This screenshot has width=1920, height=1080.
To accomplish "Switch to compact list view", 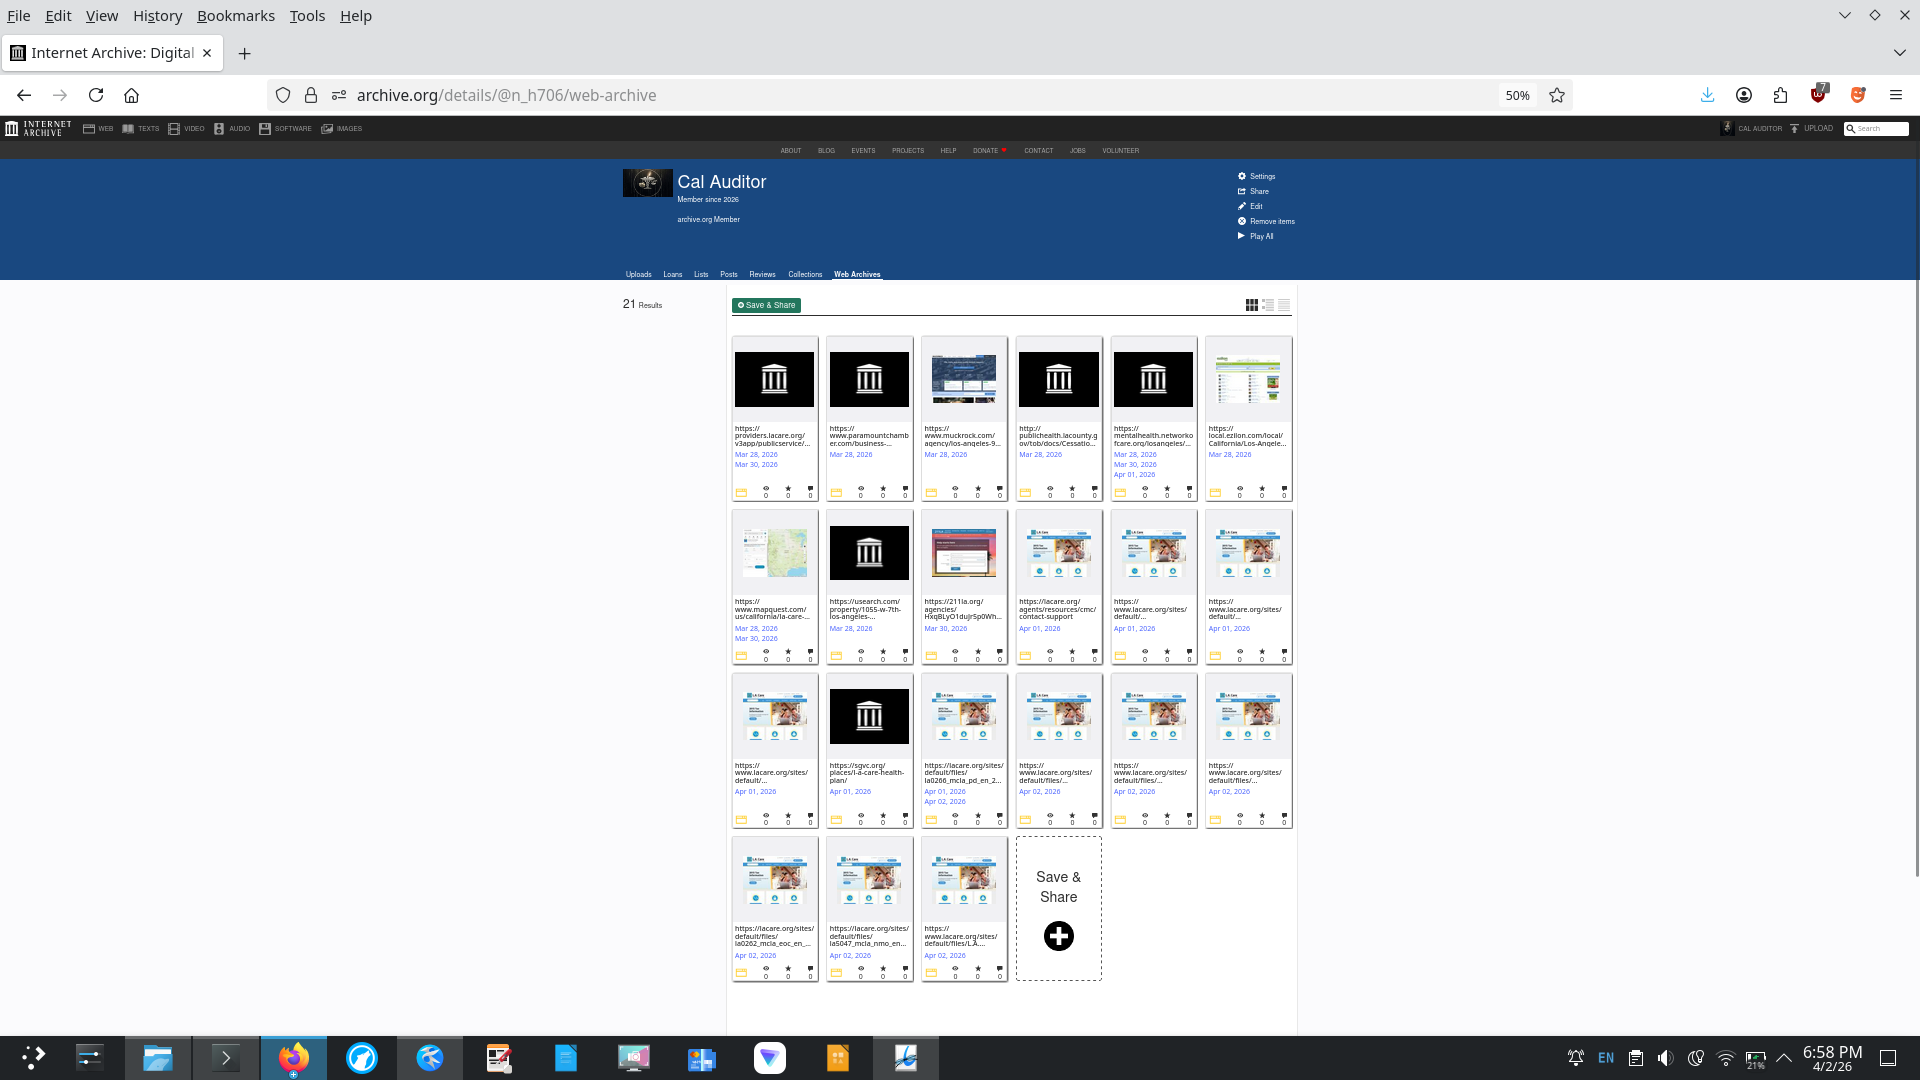I will click(x=1284, y=305).
